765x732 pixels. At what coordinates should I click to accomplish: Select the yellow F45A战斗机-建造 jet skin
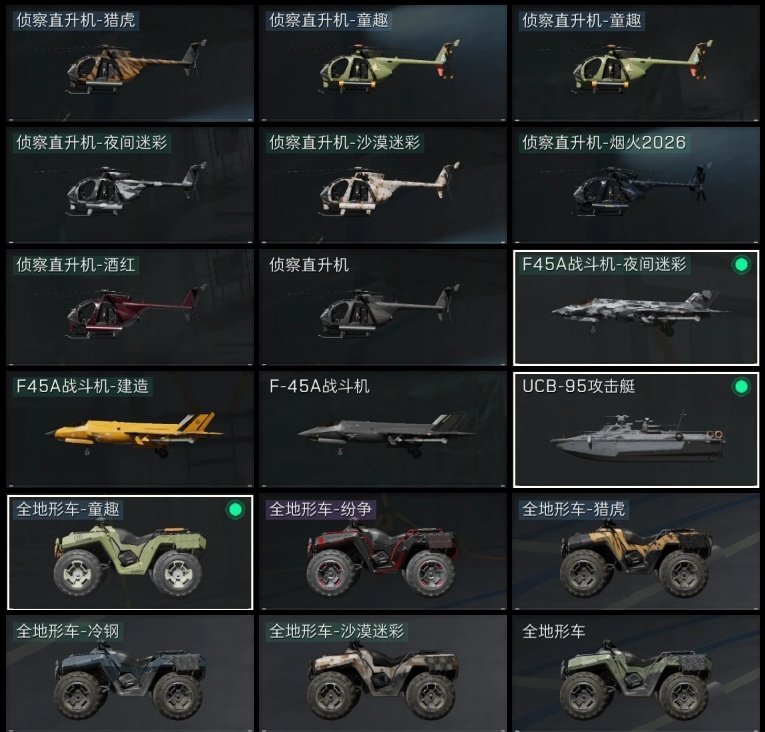pyautogui.click(x=130, y=429)
